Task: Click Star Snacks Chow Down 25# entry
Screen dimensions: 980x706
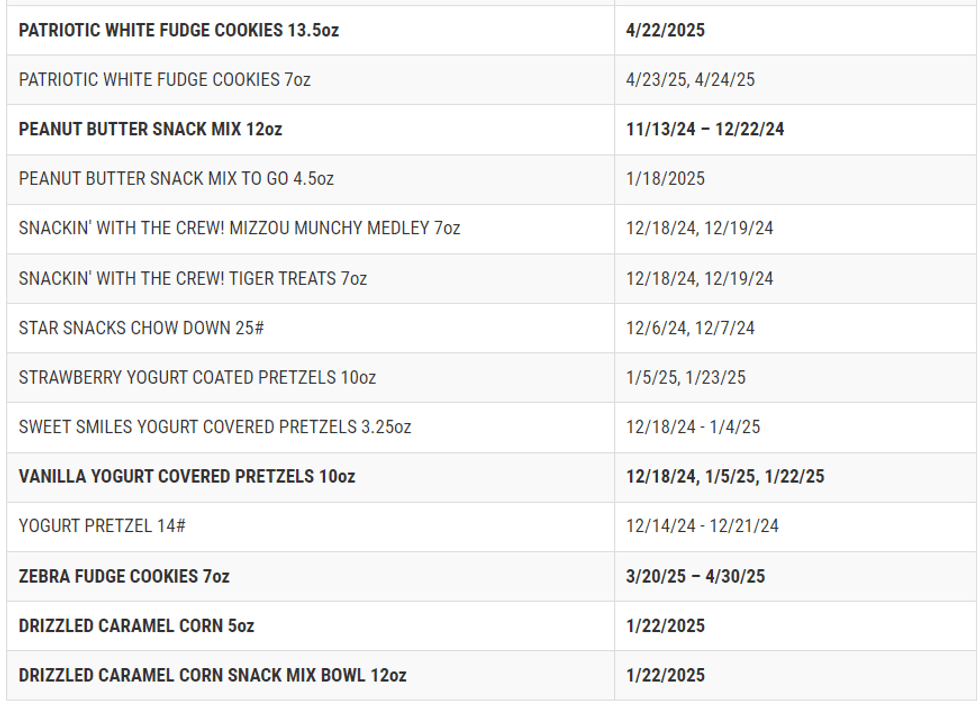Action: coord(141,328)
